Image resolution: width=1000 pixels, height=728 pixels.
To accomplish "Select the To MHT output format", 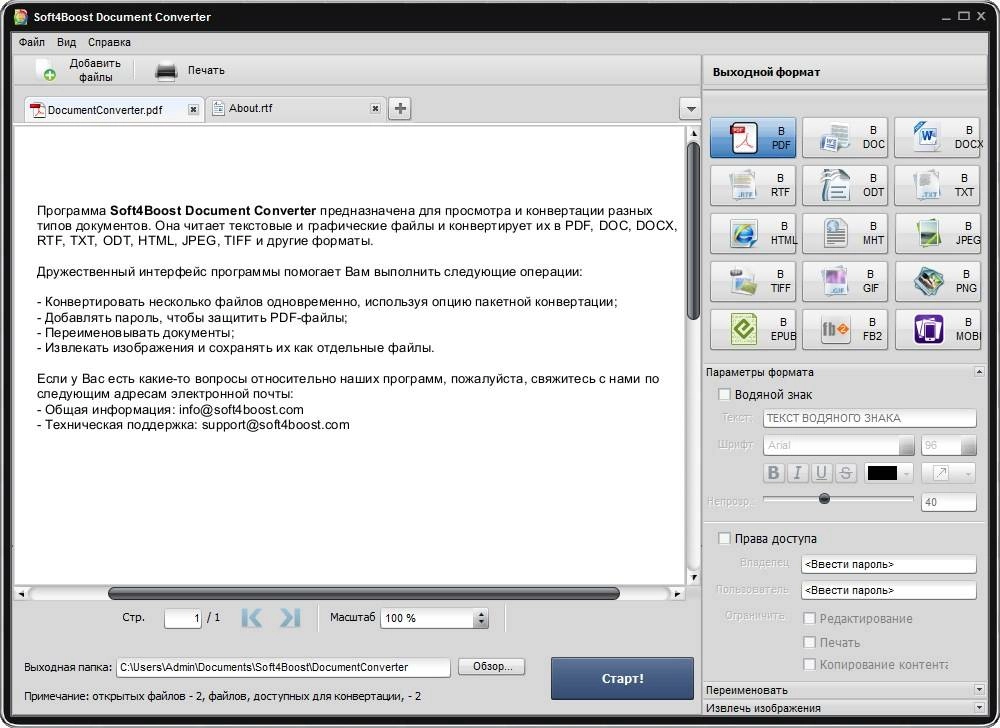I will pos(845,233).
